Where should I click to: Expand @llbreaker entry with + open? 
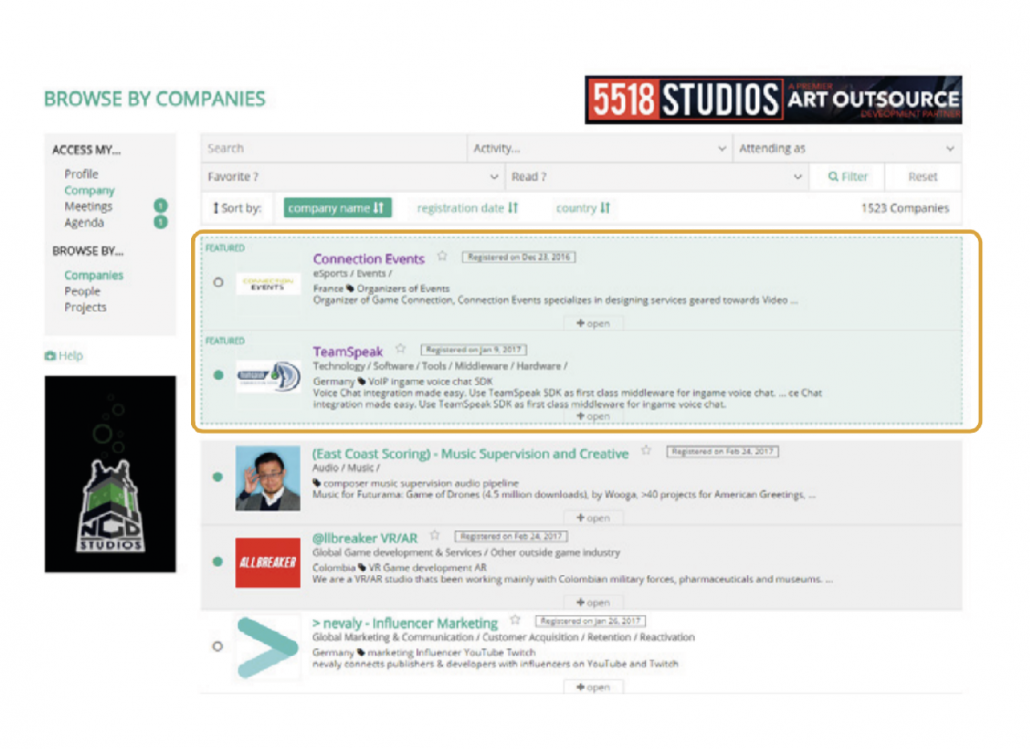(593, 602)
